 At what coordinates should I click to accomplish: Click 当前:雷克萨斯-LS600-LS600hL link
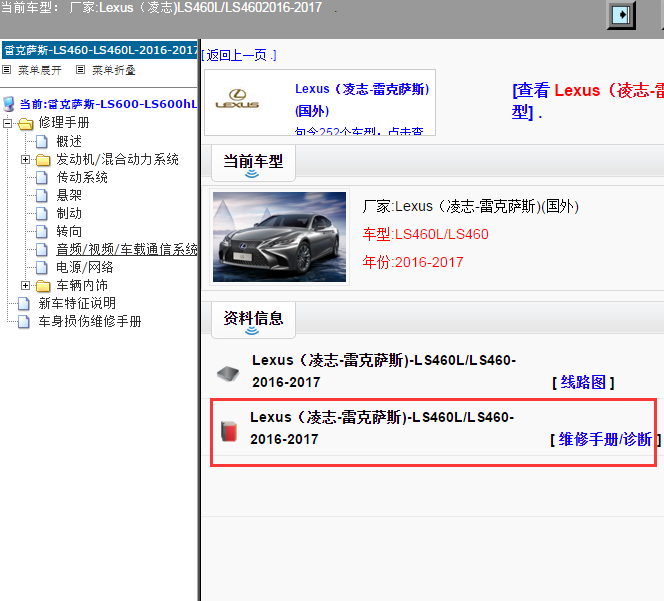(108, 104)
